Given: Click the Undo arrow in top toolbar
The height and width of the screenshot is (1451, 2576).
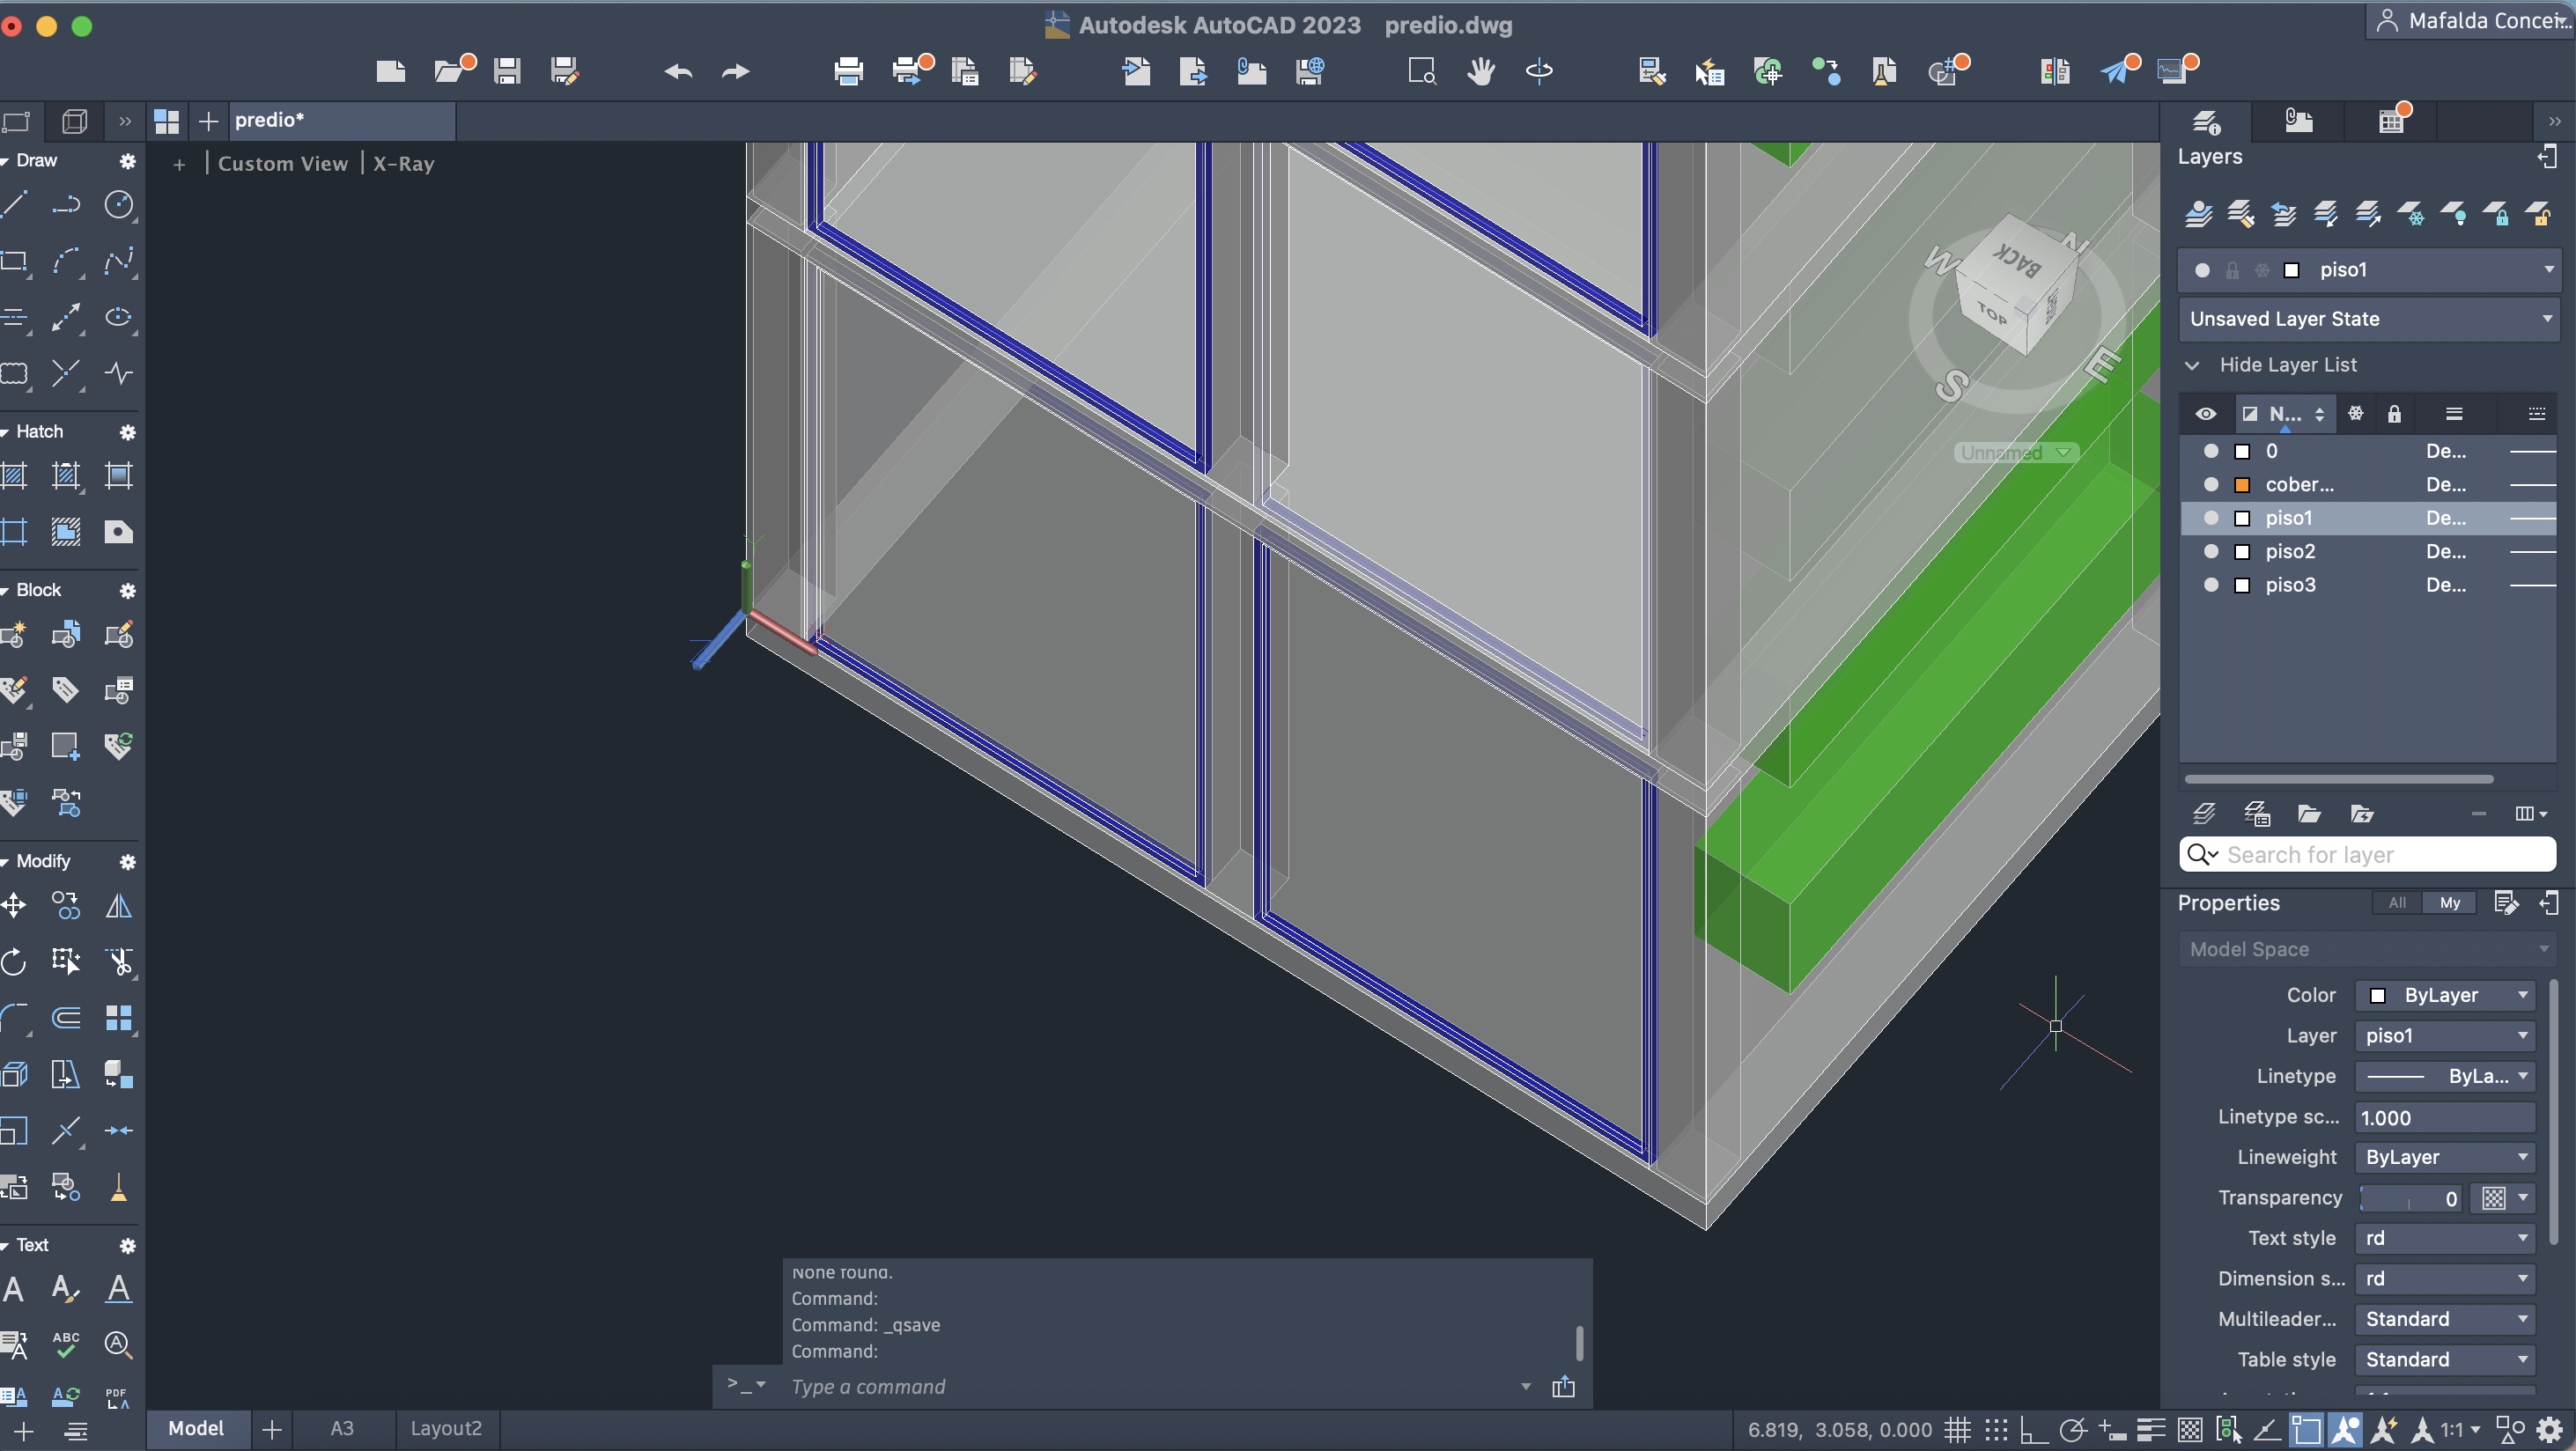Looking at the screenshot, I should tap(678, 71).
